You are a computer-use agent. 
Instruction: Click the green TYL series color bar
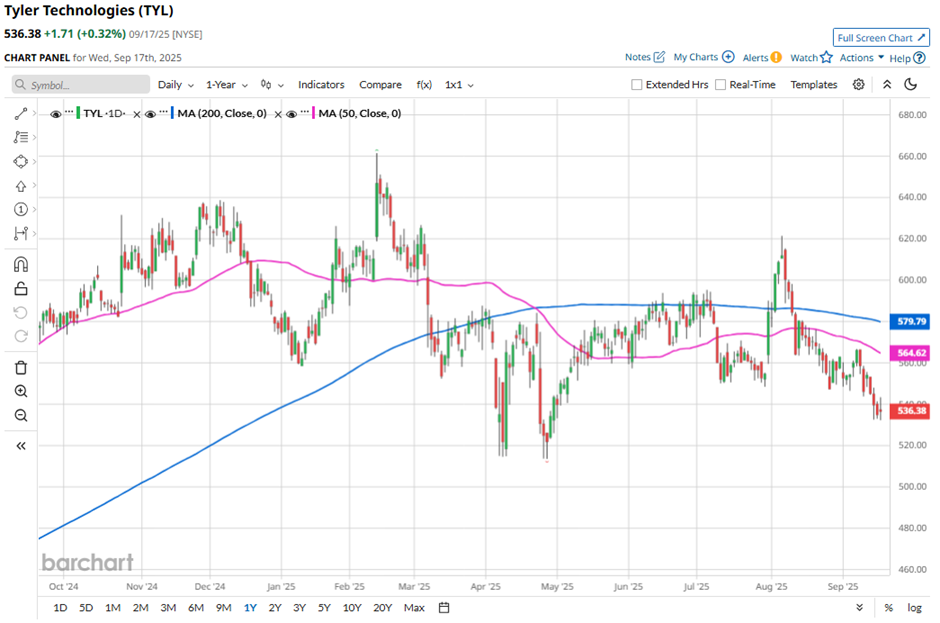(x=79, y=113)
